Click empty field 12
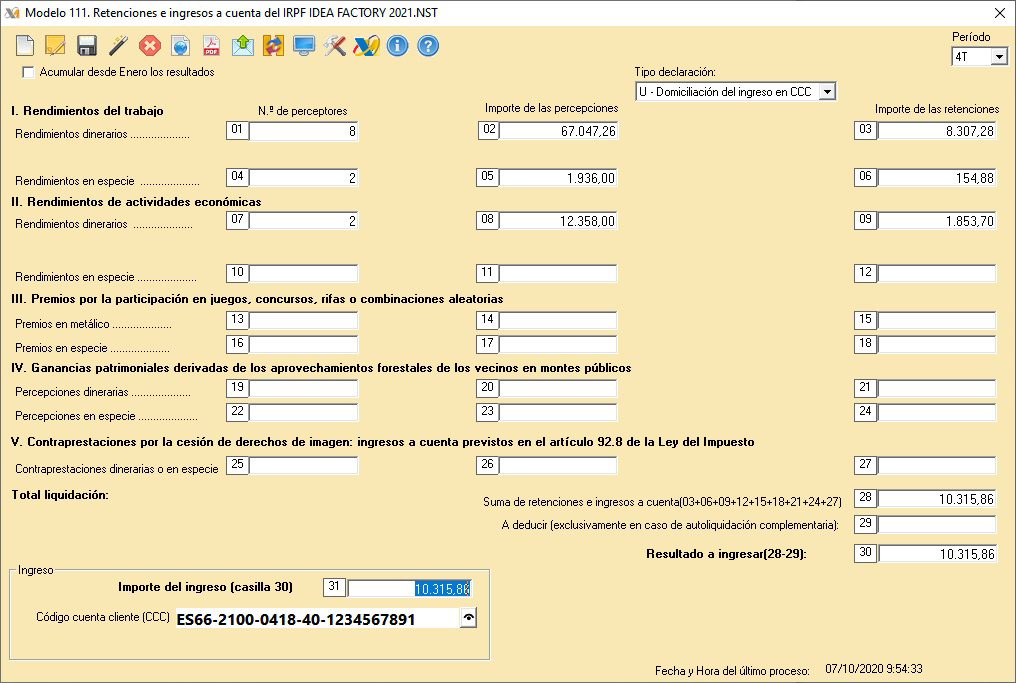 tap(936, 273)
